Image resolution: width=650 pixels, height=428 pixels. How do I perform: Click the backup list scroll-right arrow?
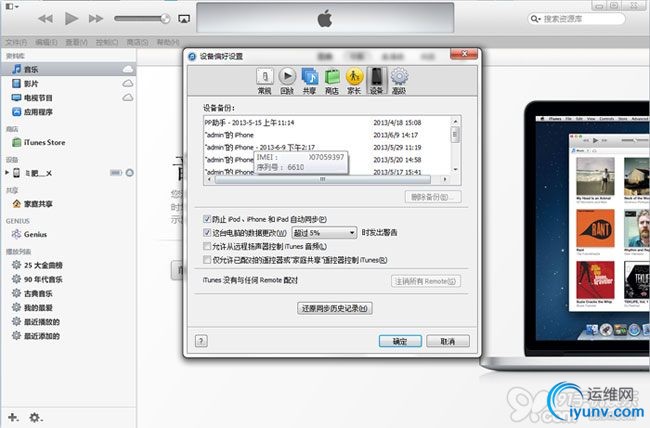click(x=445, y=179)
